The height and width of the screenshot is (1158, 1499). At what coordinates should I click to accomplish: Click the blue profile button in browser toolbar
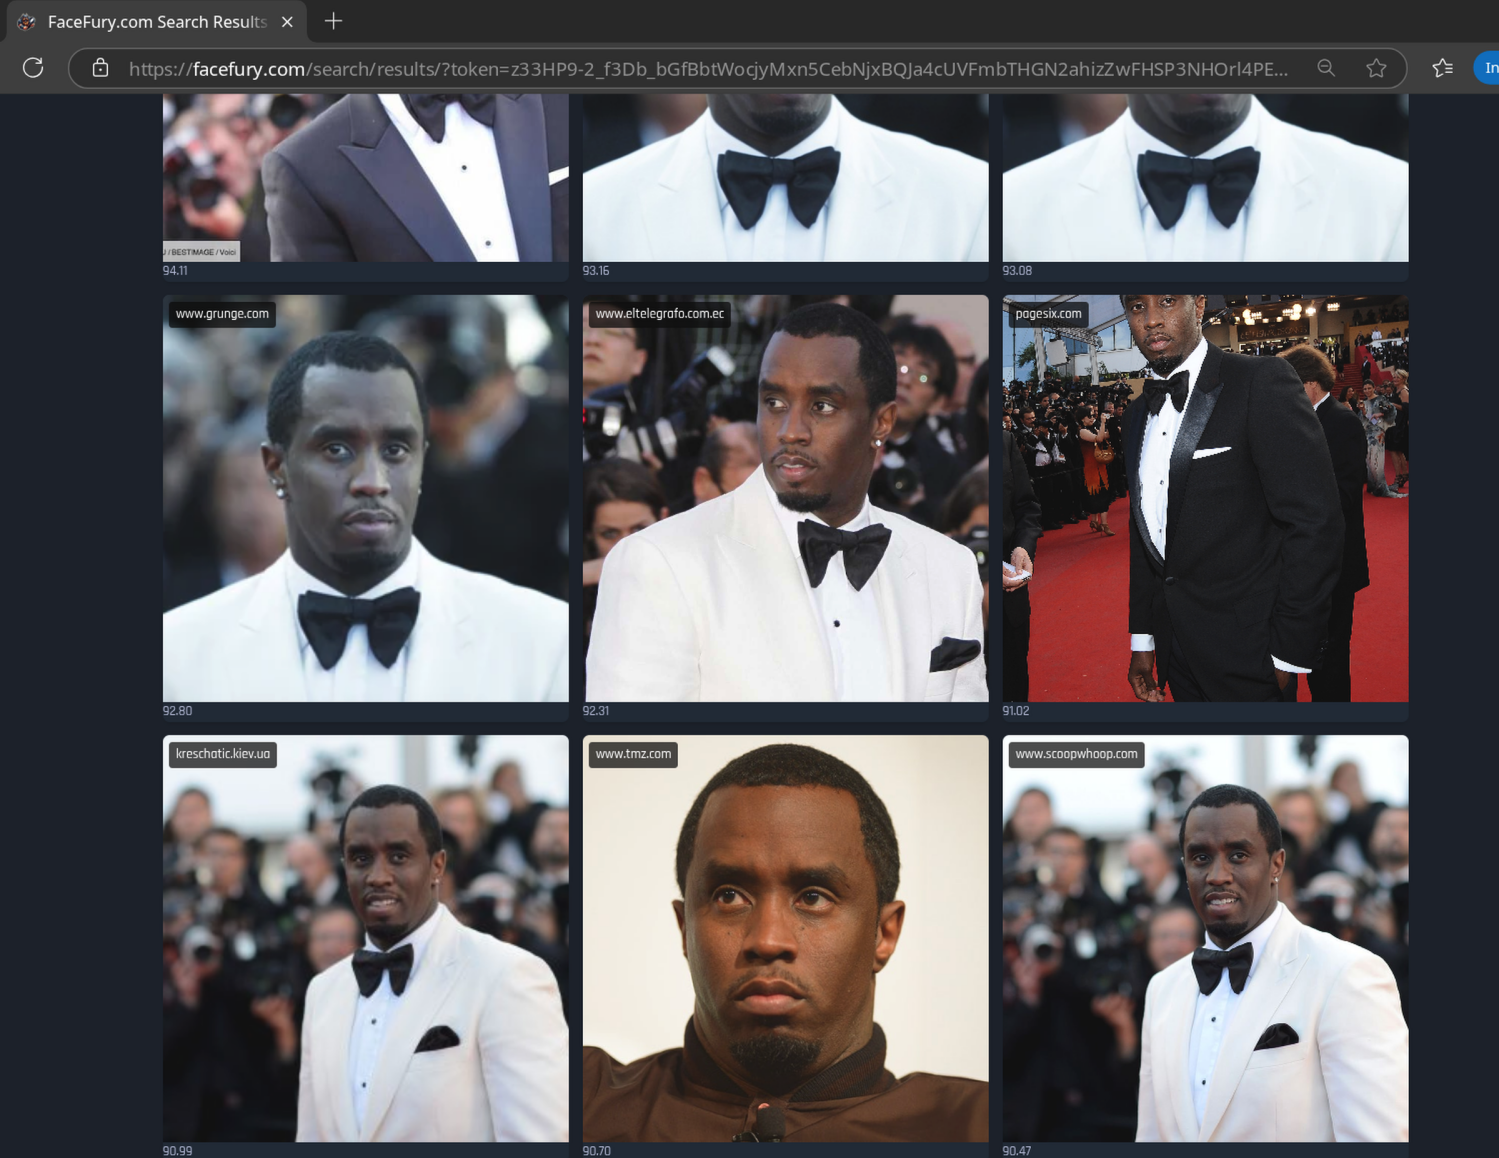[x=1487, y=68]
